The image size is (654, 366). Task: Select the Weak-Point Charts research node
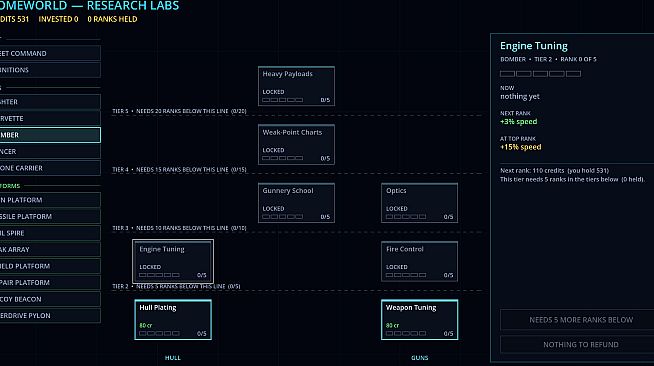click(296, 144)
